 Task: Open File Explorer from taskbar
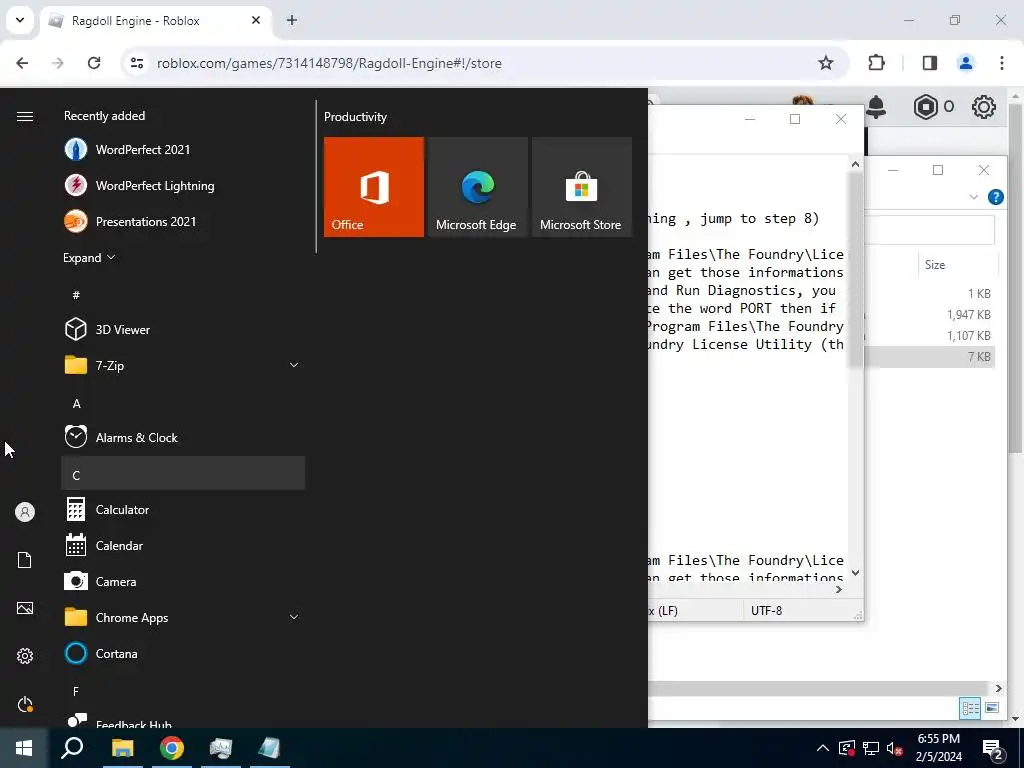click(122, 748)
